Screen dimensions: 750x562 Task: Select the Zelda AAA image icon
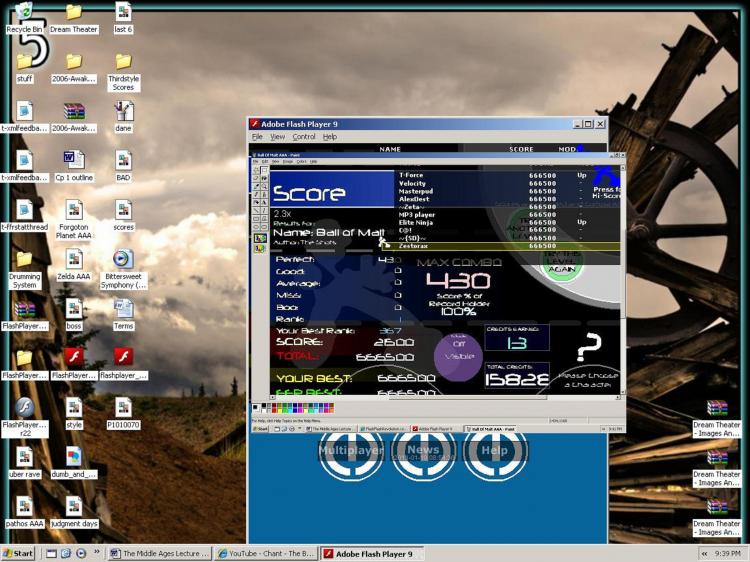click(74, 265)
